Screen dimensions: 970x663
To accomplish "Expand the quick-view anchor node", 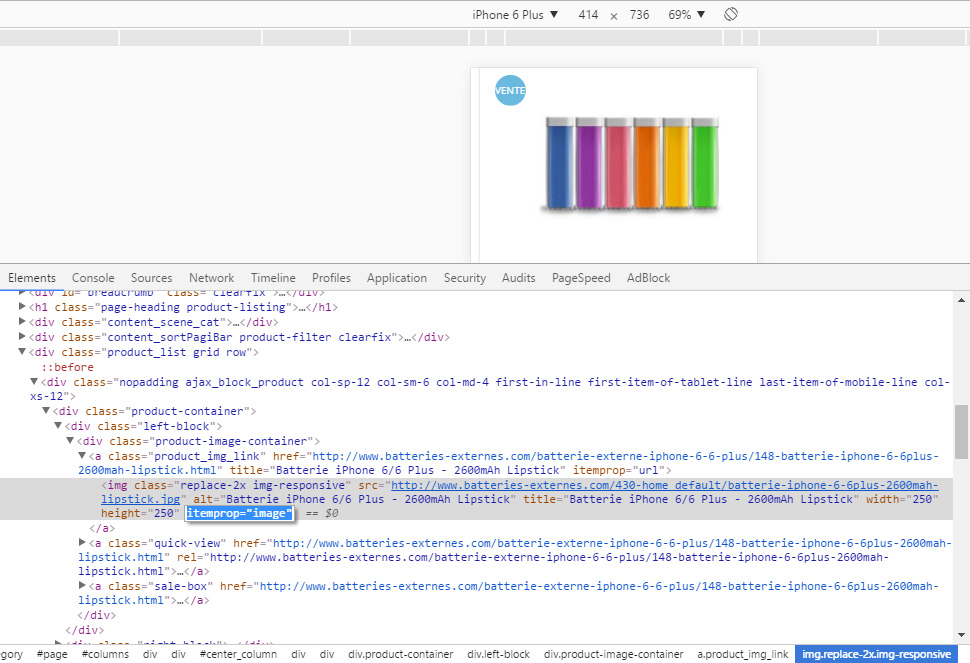I will [82, 542].
